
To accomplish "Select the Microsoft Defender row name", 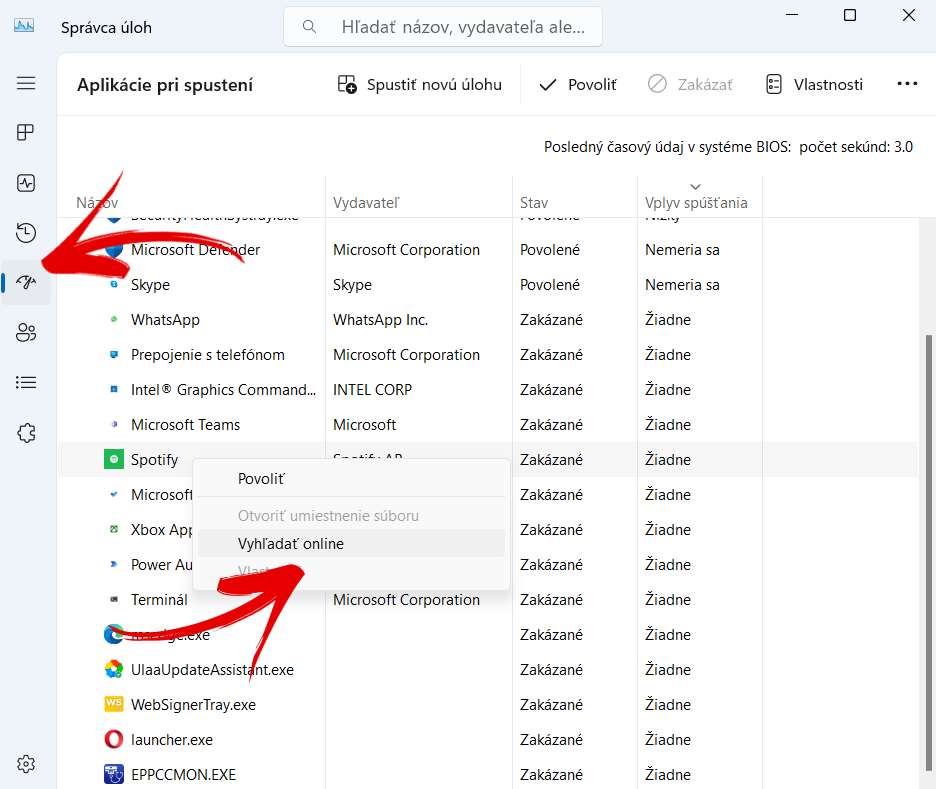I will [195, 249].
